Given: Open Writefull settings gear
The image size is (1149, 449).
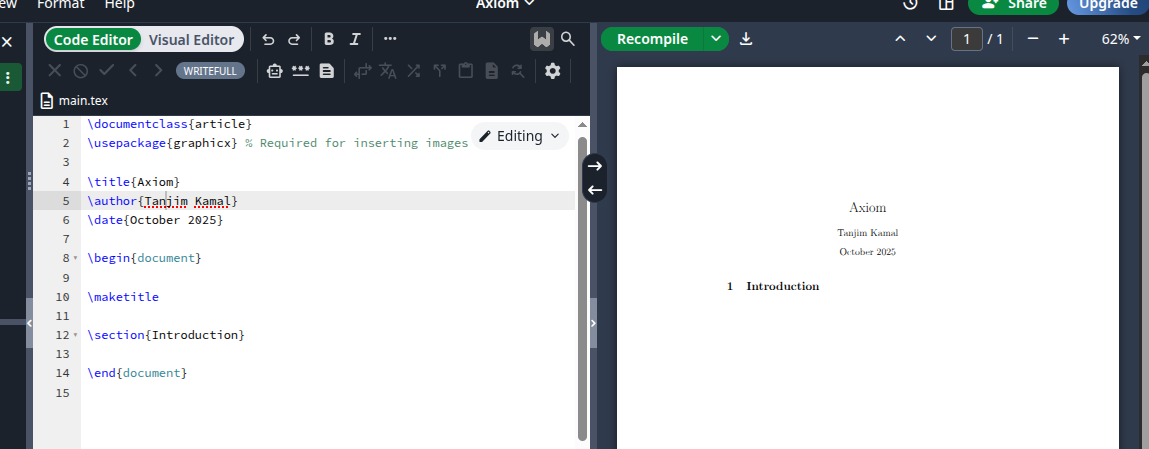Looking at the screenshot, I should coord(553,71).
